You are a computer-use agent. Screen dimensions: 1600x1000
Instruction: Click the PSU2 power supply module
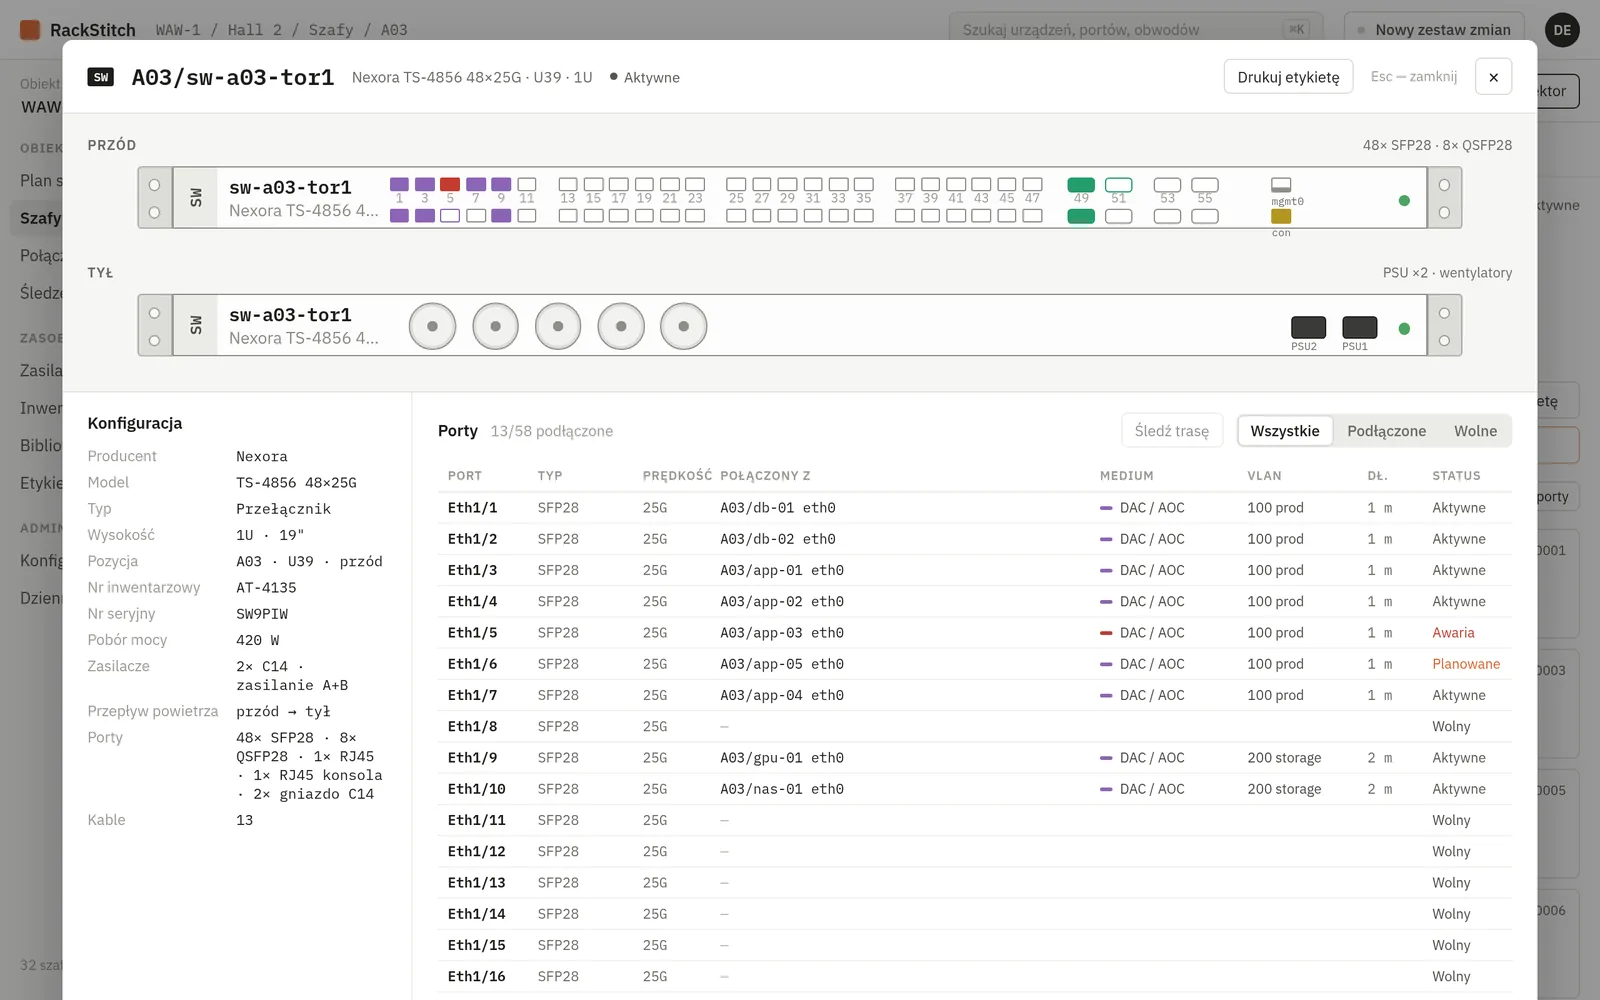(1308, 327)
